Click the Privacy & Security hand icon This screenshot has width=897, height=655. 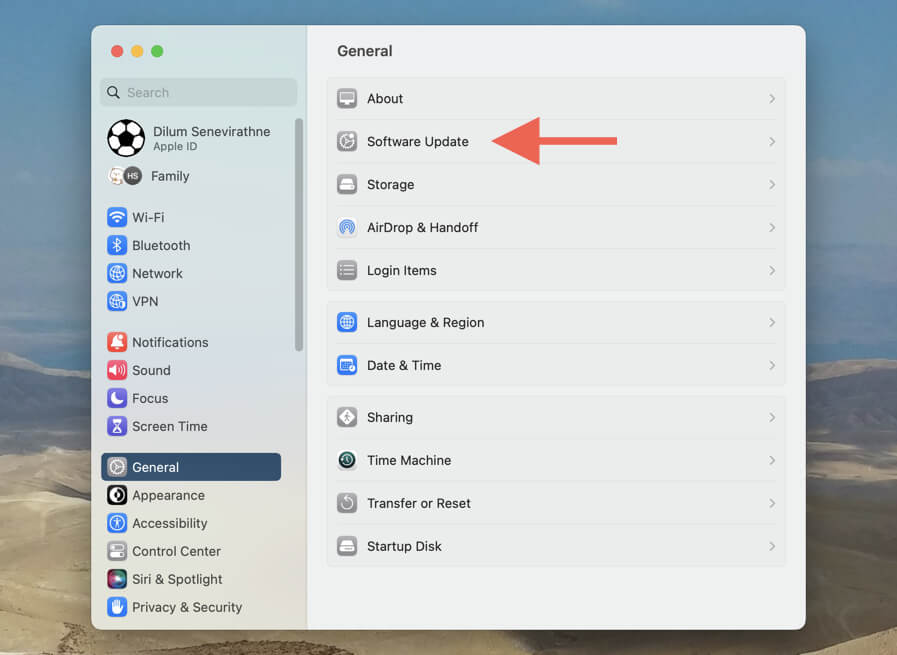[x=117, y=607]
